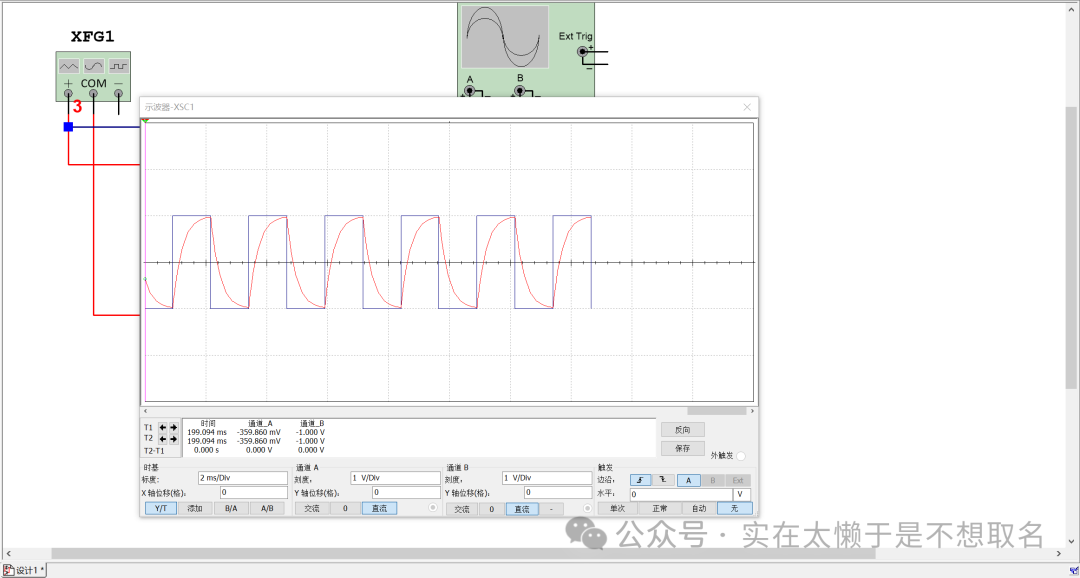Click the oscilloscope screen thumbnail icon
The width and height of the screenshot is (1080, 578).
(504, 37)
